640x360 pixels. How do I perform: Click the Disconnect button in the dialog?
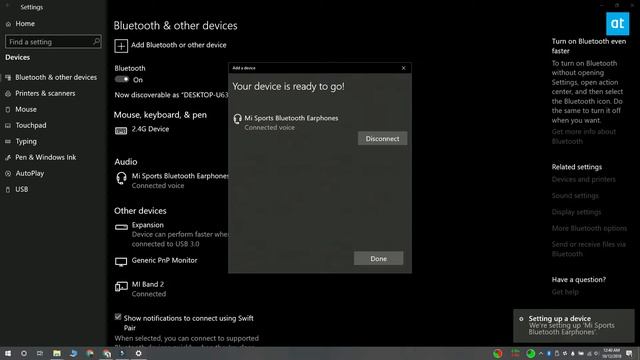coord(382,138)
